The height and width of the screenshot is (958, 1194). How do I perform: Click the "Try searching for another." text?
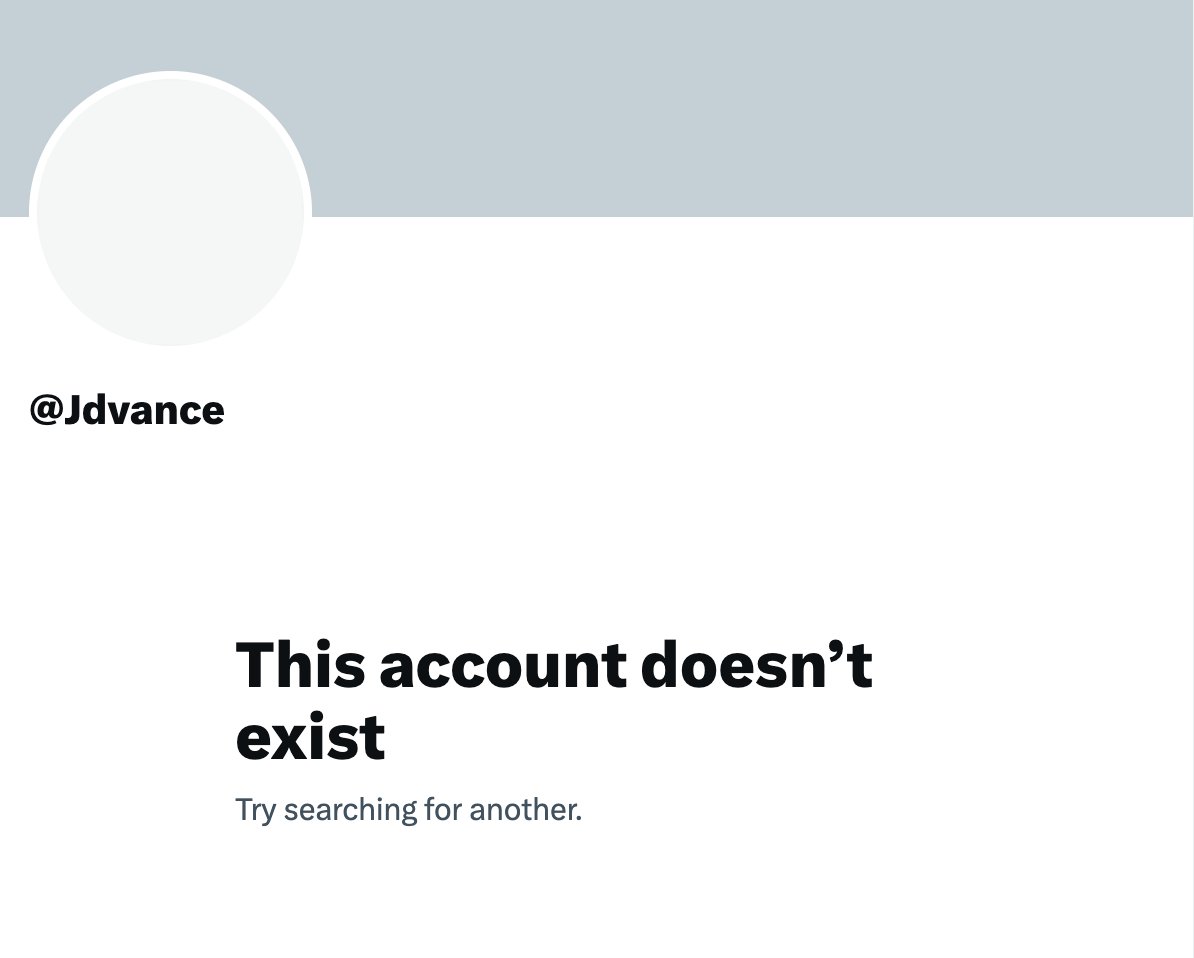pos(408,810)
